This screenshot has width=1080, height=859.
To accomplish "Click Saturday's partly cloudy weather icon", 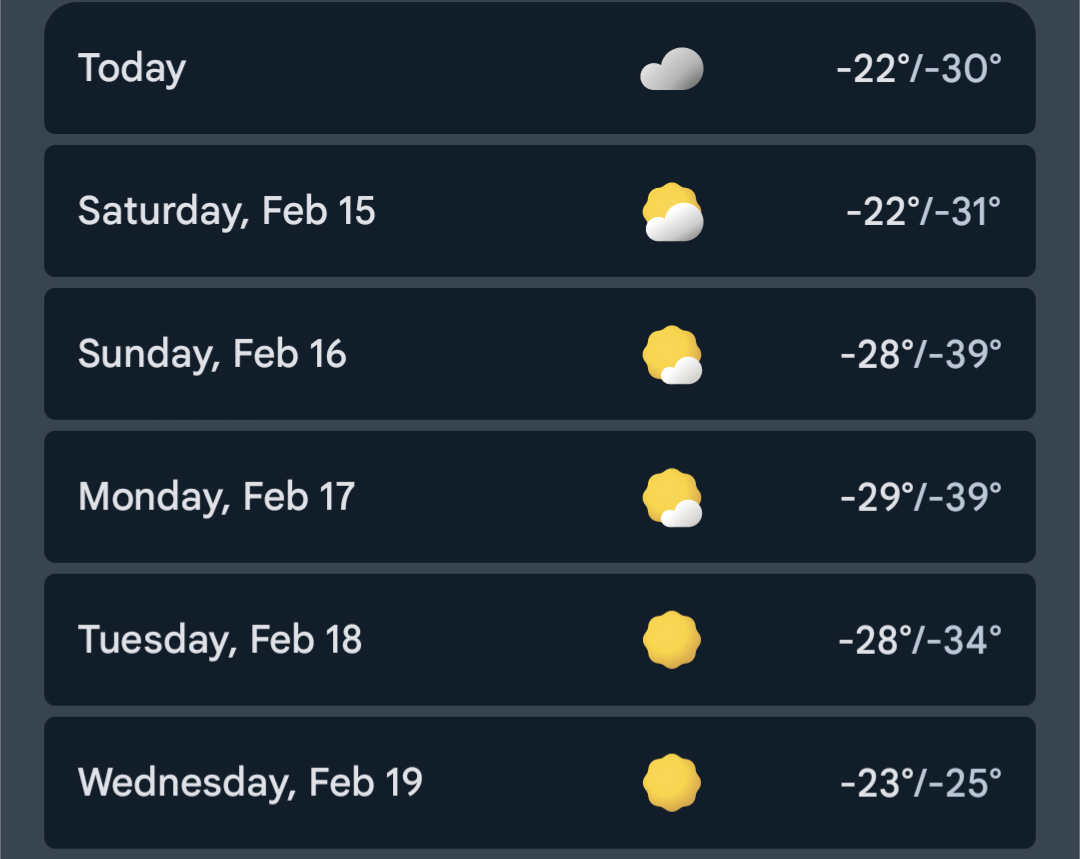I will [x=672, y=212].
